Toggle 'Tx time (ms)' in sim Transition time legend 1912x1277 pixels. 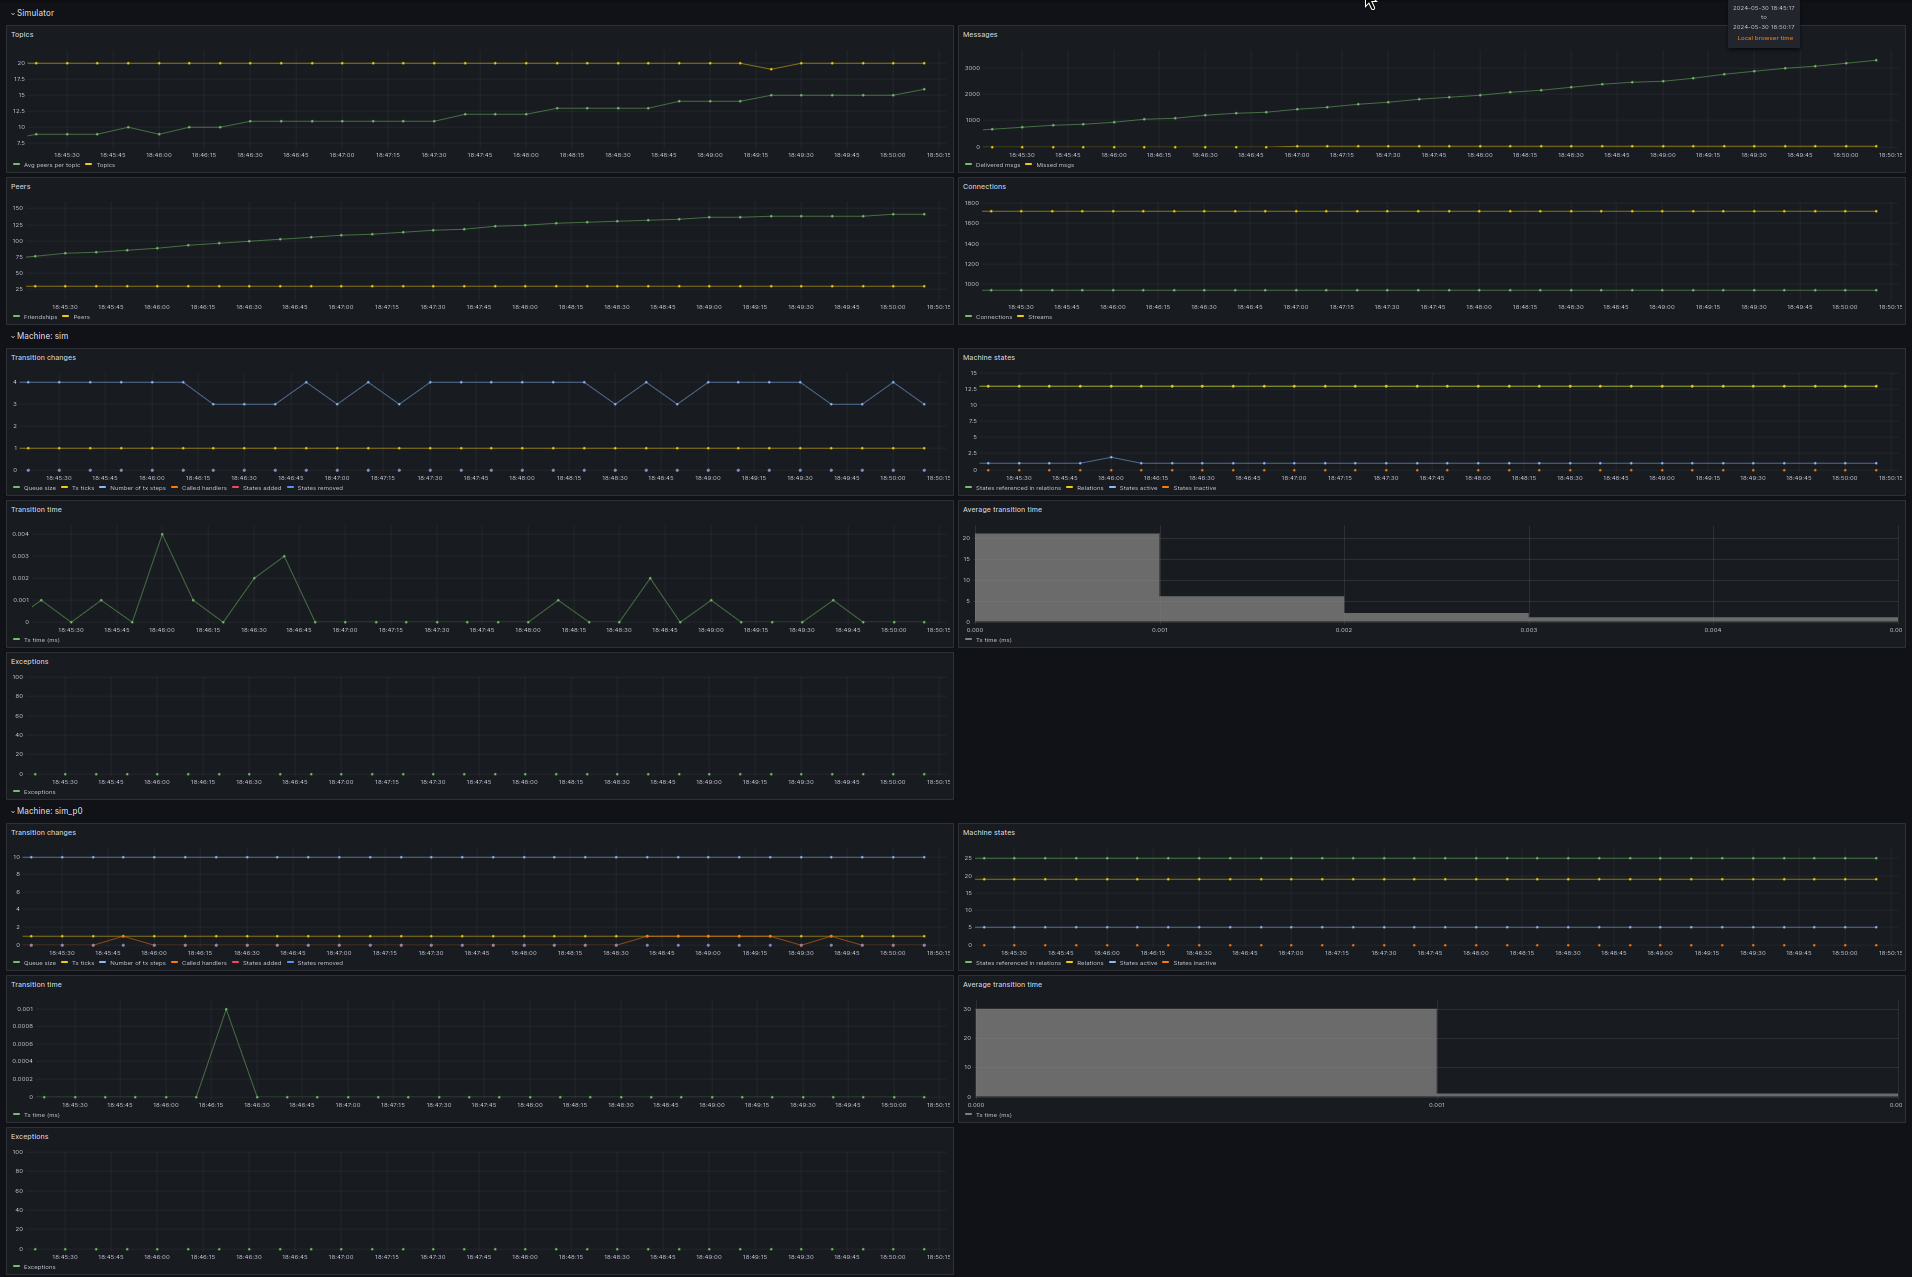coord(42,640)
